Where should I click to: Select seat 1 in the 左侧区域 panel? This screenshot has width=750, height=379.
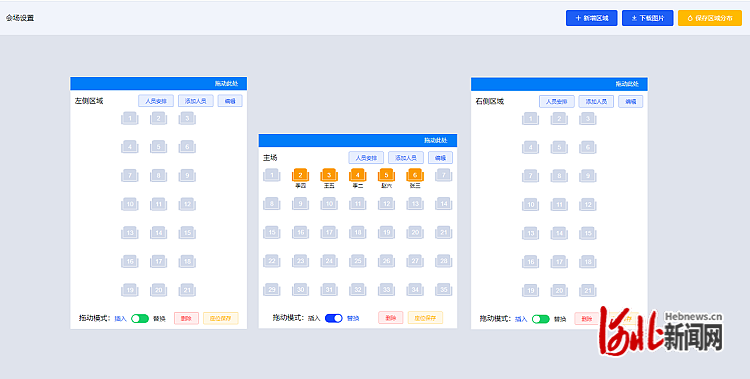pyautogui.click(x=130, y=118)
